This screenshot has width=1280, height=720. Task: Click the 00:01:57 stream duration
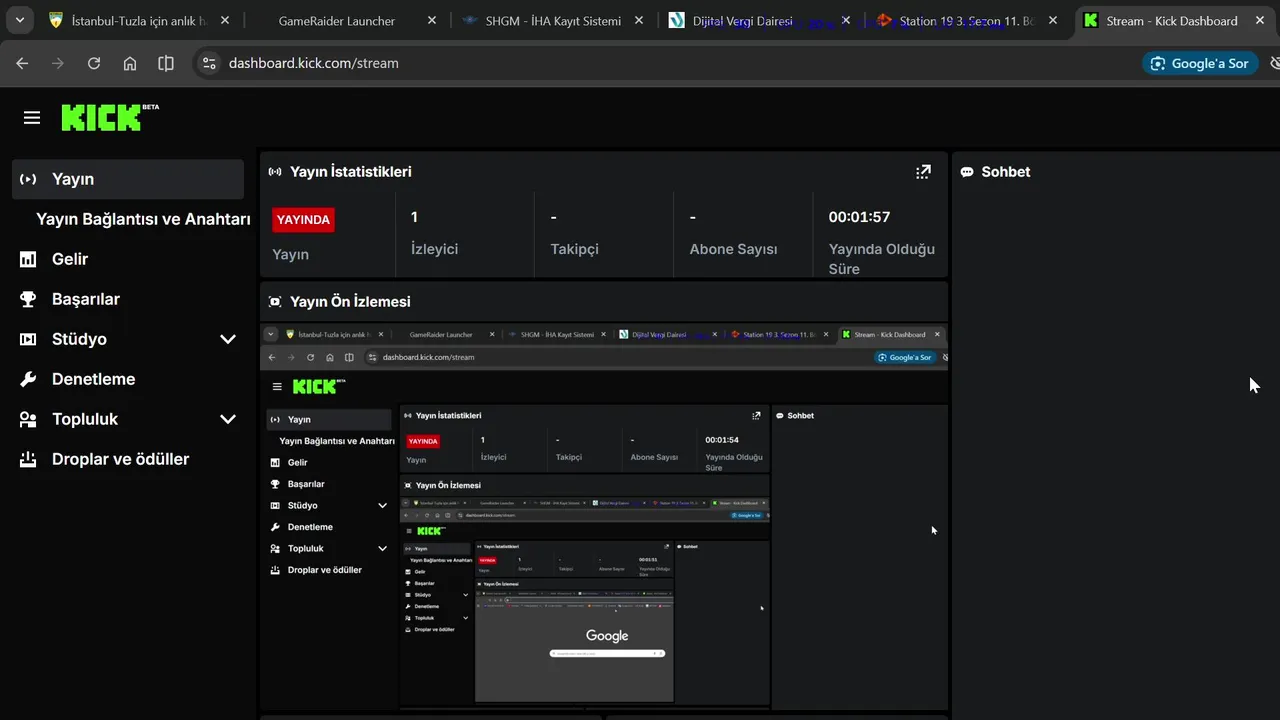click(859, 217)
